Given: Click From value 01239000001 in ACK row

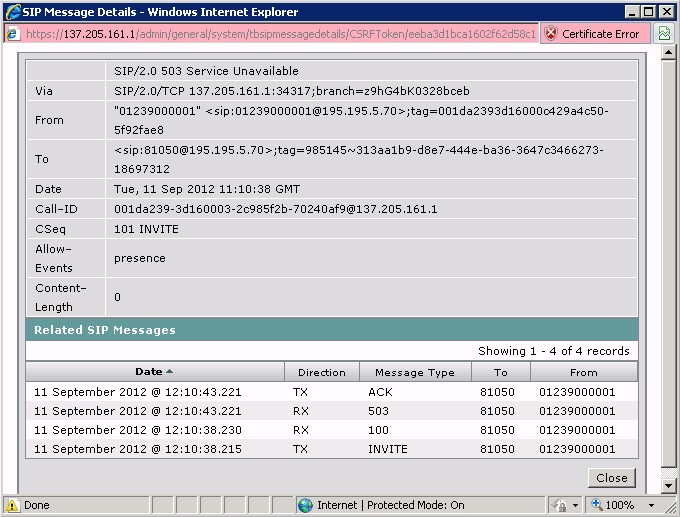Looking at the screenshot, I should [x=577, y=392].
